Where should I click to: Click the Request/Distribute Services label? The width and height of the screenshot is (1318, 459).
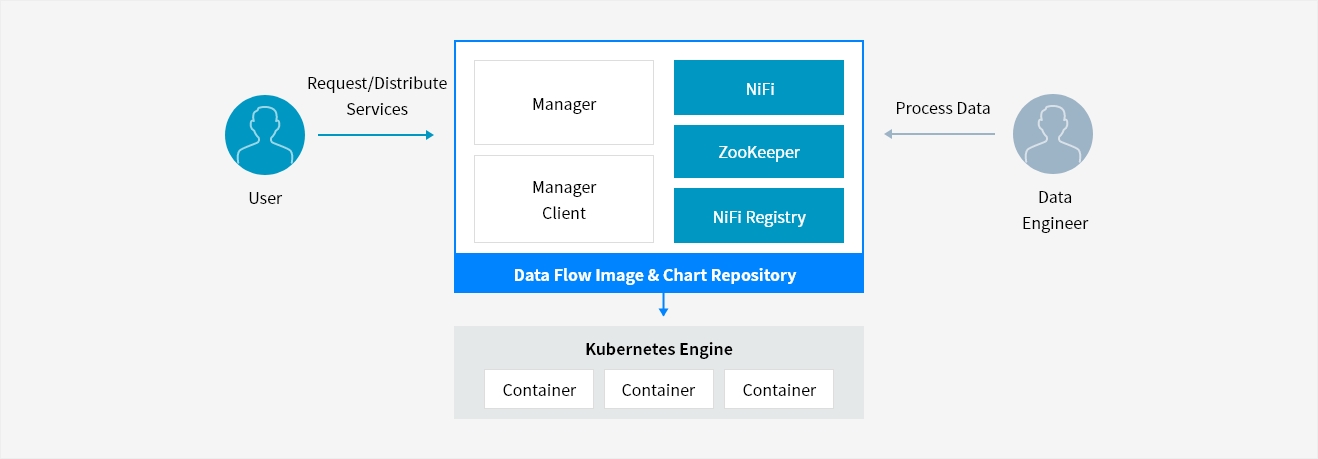(x=377, y=96)
